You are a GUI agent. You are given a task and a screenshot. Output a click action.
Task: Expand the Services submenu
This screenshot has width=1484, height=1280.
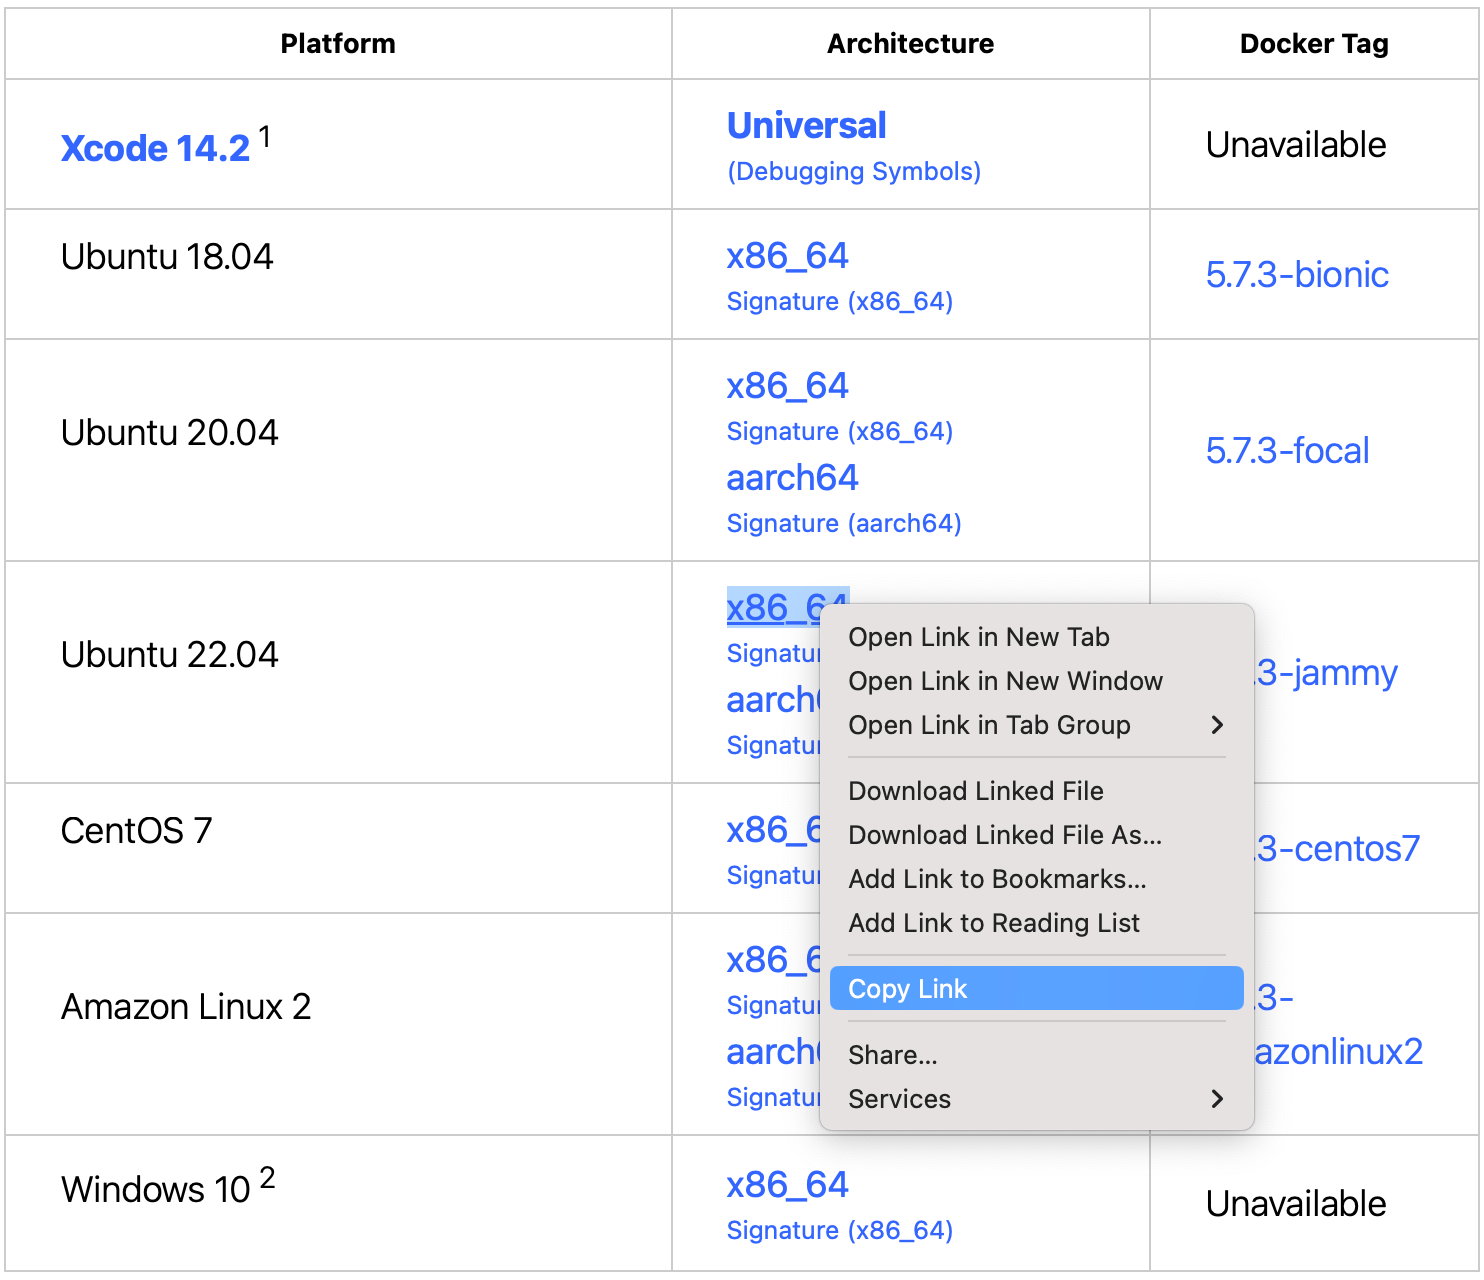coord(898,1099)
